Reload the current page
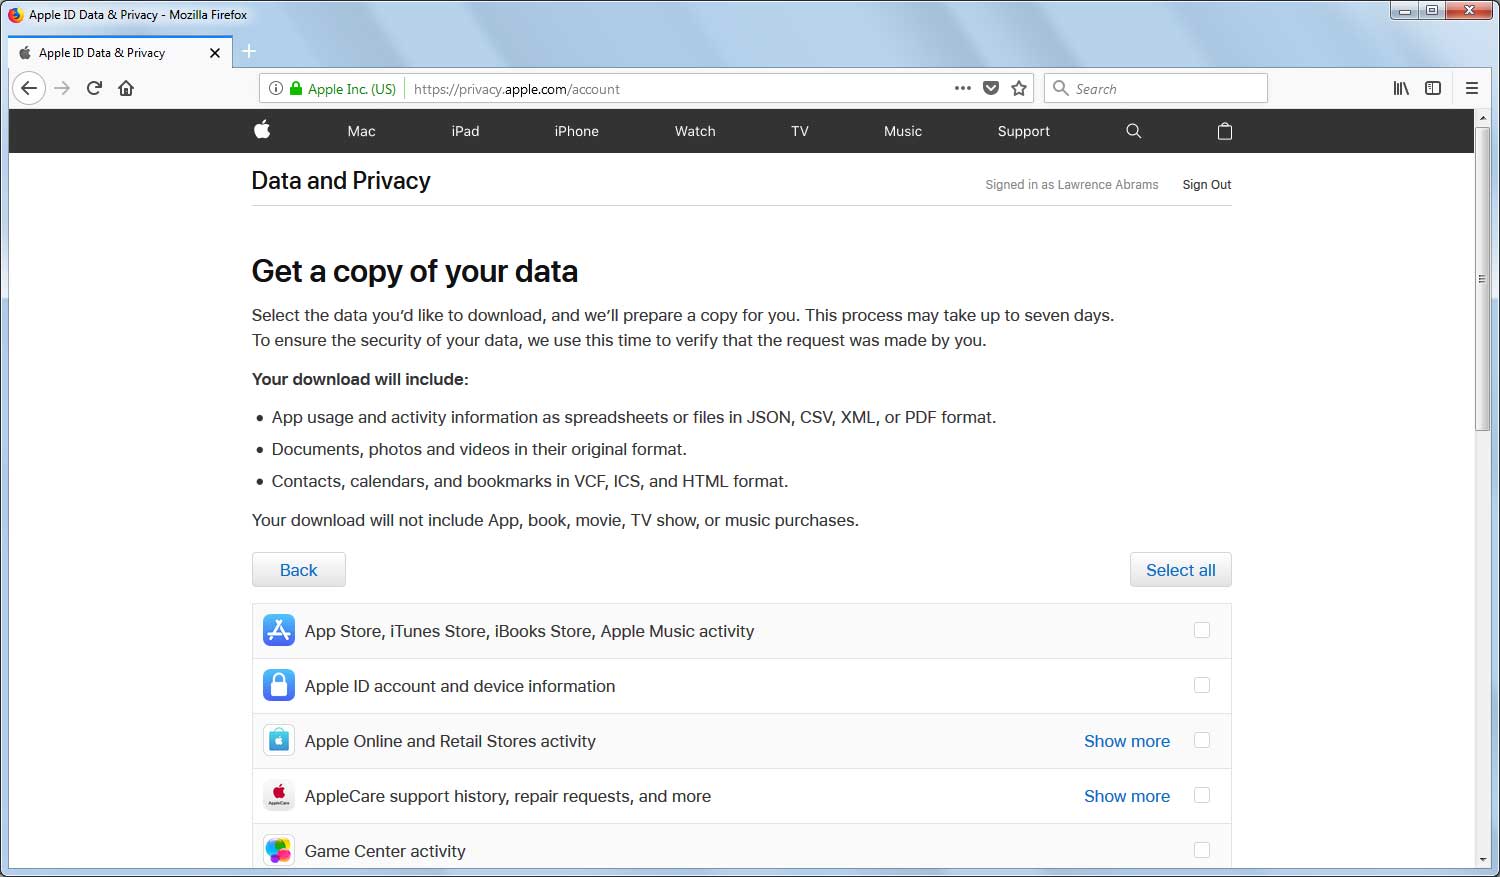Screen dimensions: 1500x877 (94, 88)
